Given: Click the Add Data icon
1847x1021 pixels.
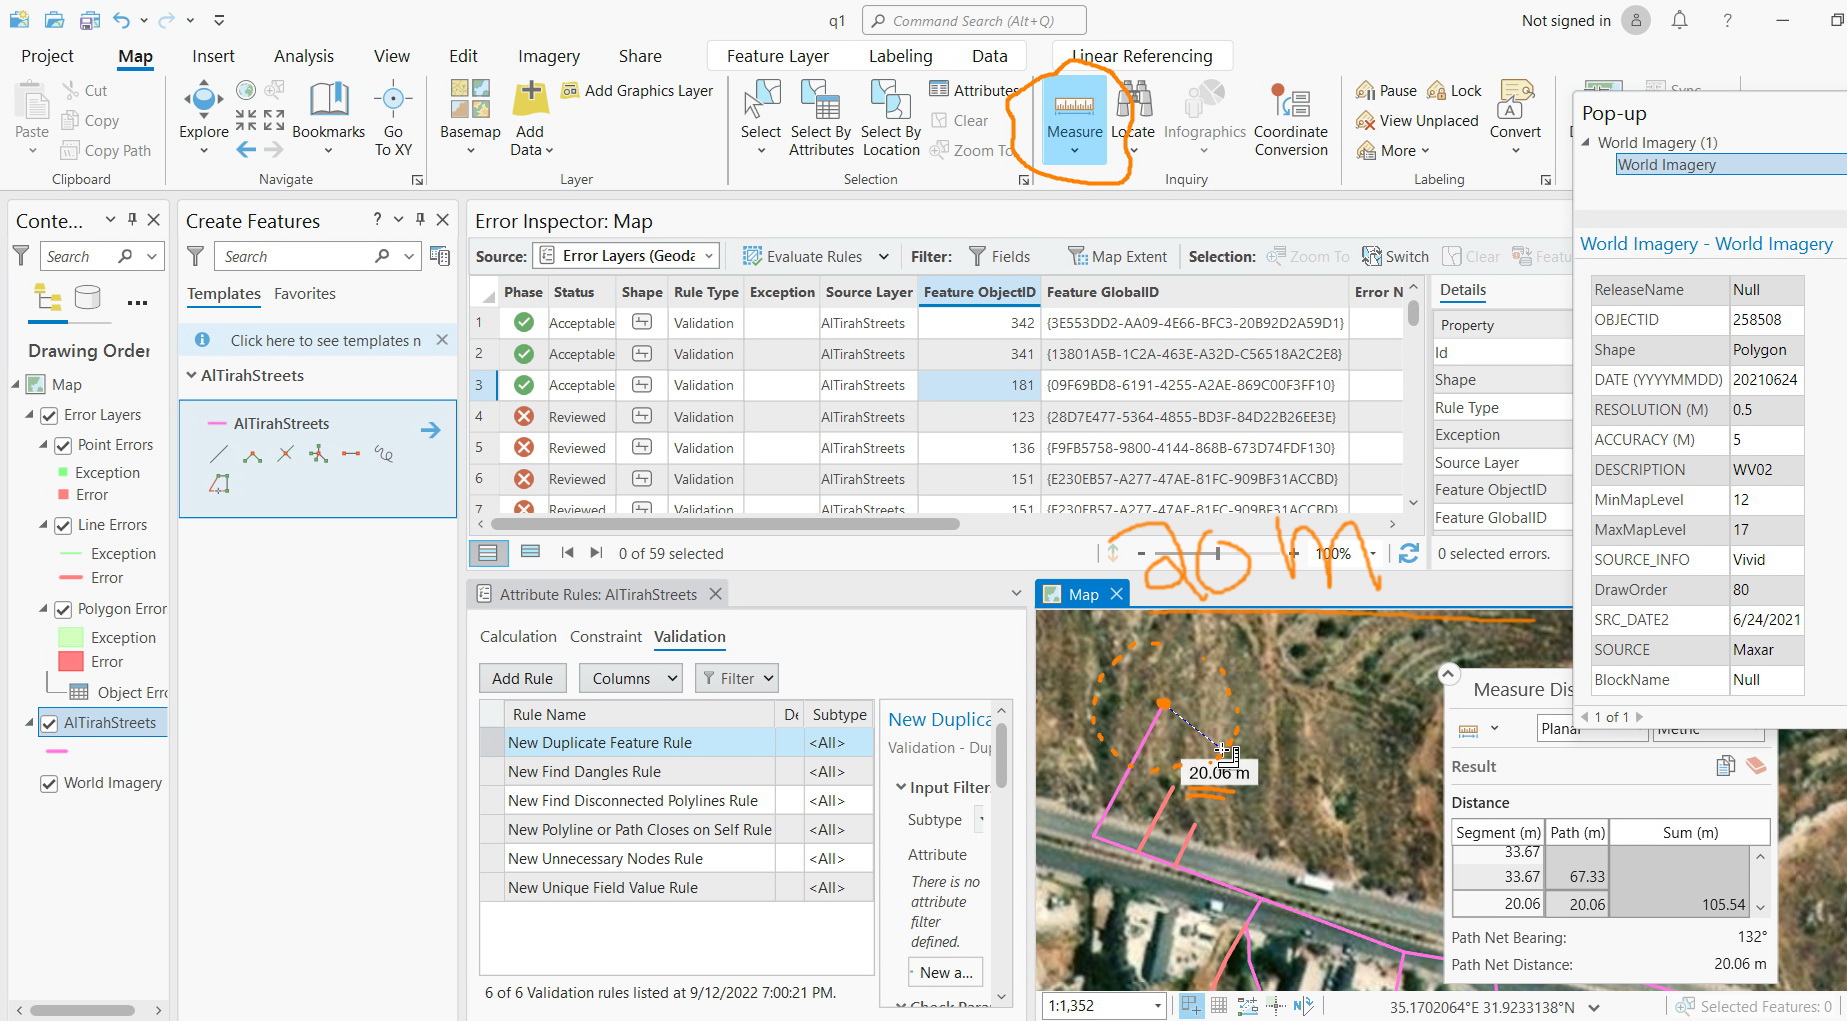Looking at the screenshot, I should click(530, 101).
